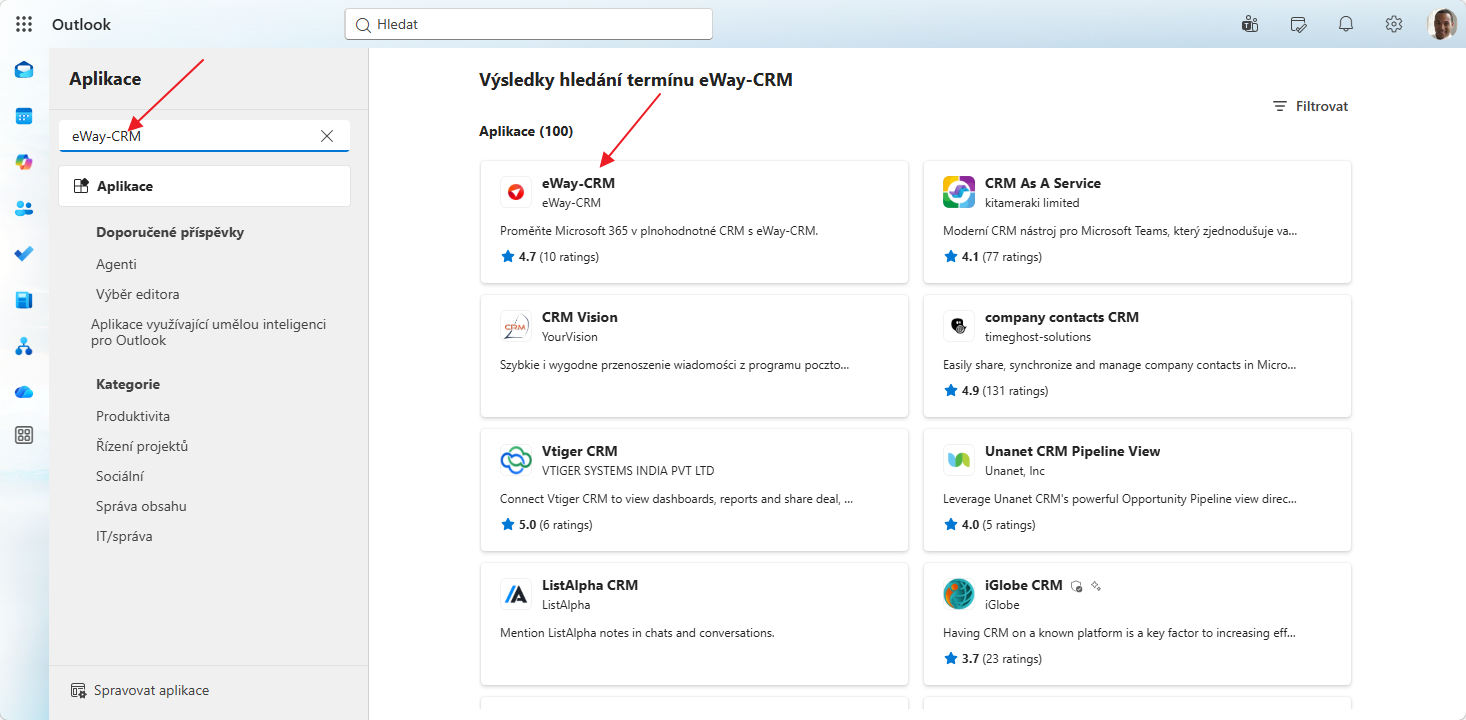Click the 4.1 (77 ratings) text
The height and width of the screenshot is (720, 1466).
click(x=1002, y=257)
